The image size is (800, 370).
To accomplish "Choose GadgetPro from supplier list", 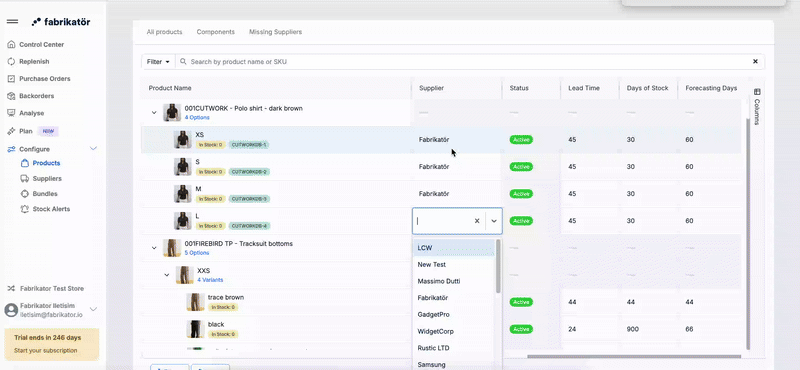I will click(x=454, y=314).
